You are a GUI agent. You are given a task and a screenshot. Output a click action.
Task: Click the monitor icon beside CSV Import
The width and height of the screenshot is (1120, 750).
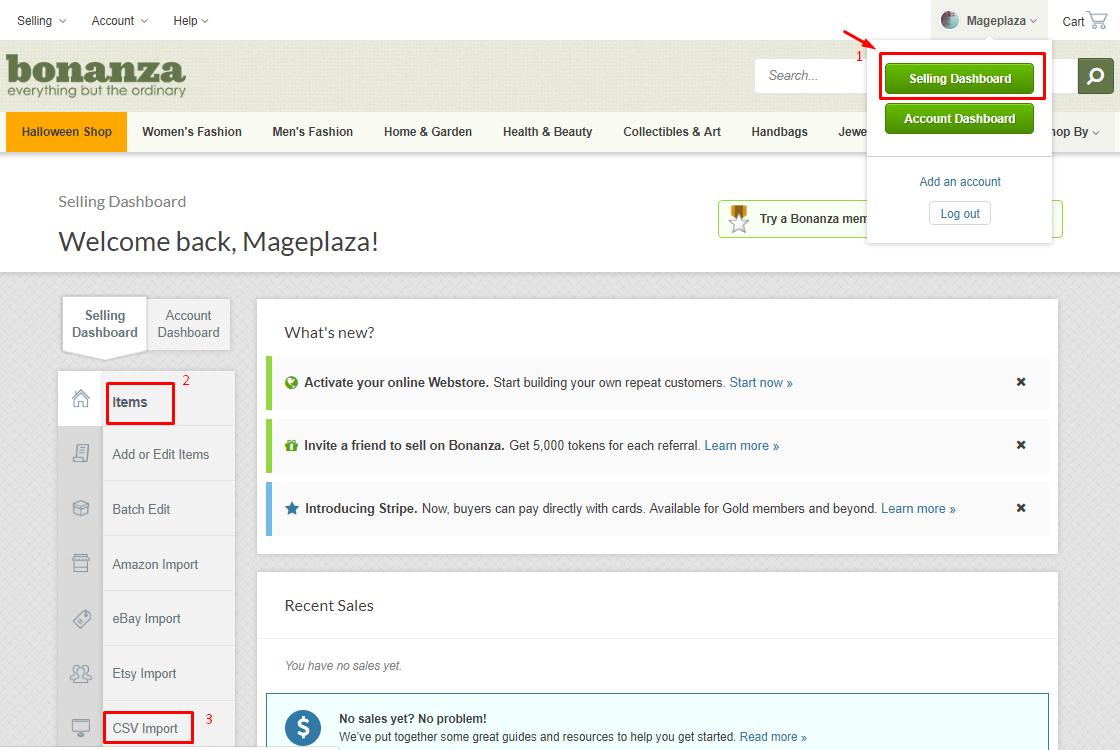[x=81, y=728]
